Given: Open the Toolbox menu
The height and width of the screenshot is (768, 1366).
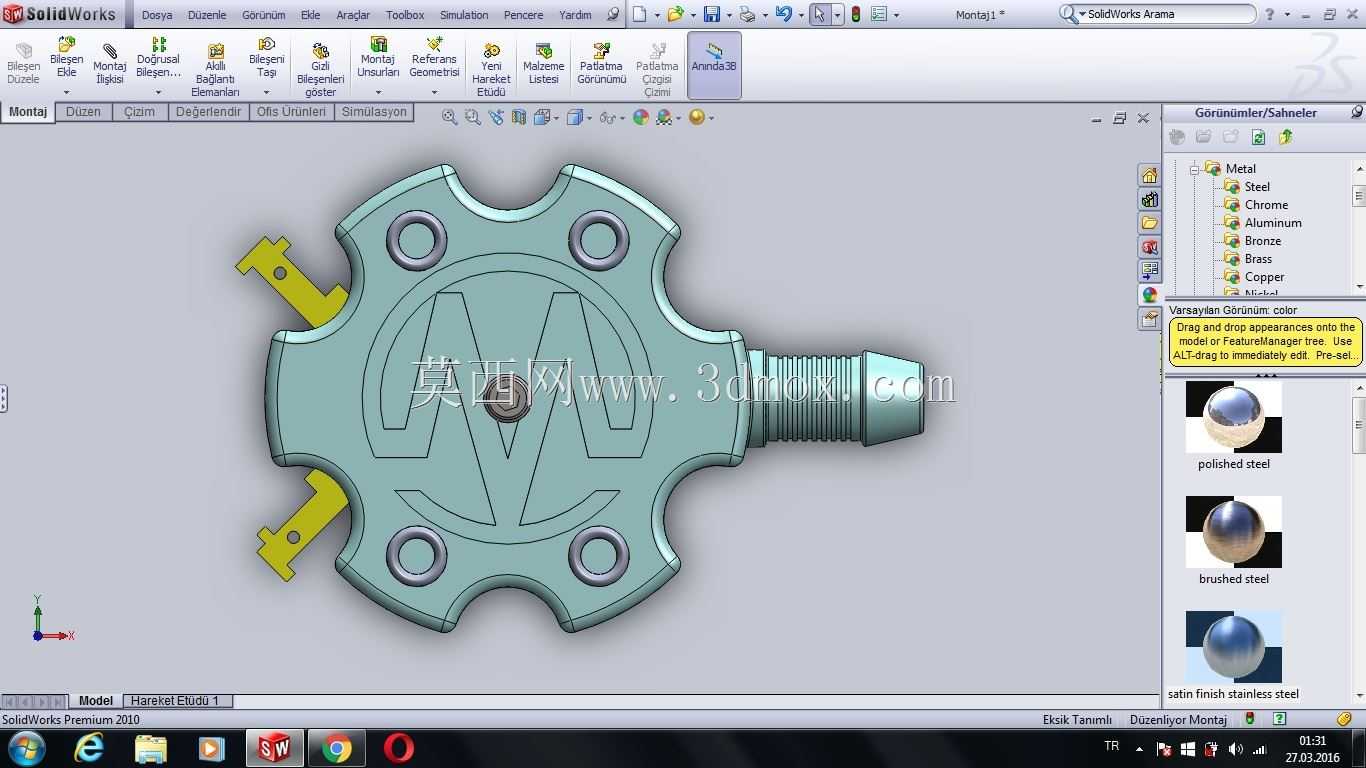Looking at the screenshot, I should 405,15.
